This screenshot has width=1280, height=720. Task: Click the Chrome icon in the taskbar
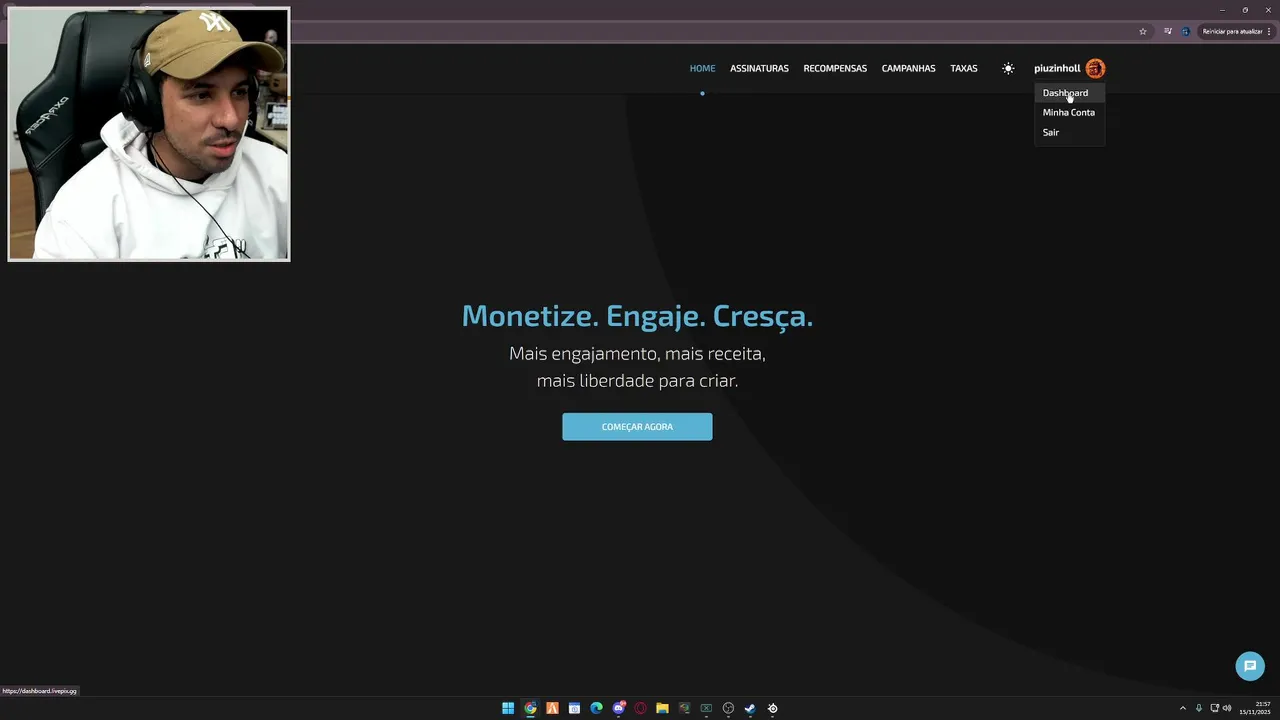tap(530, 708)
